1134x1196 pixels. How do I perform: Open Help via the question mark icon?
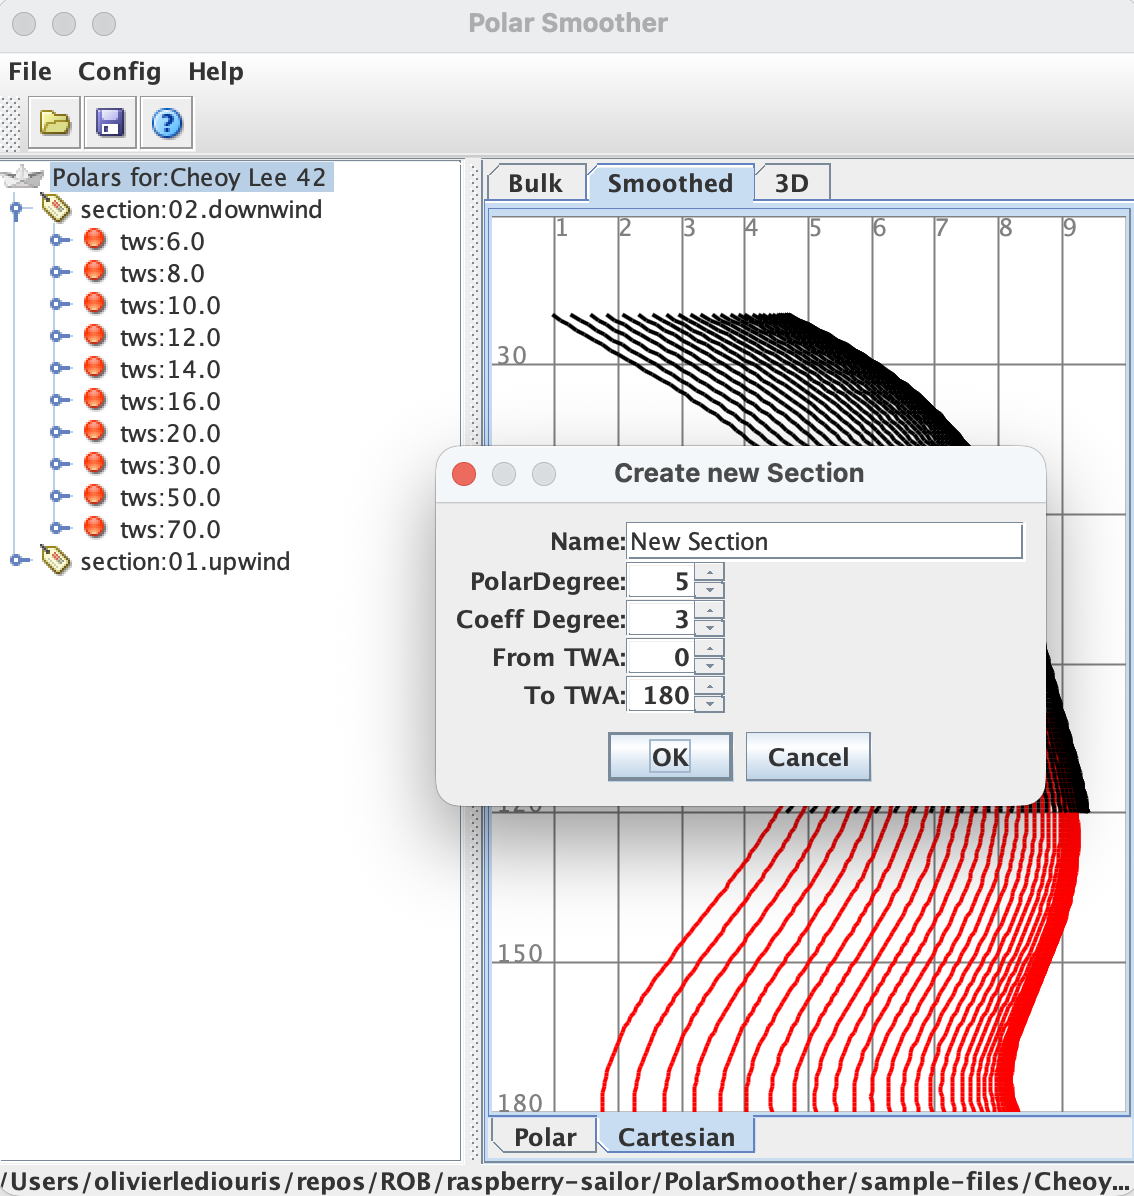pos(166,123)
